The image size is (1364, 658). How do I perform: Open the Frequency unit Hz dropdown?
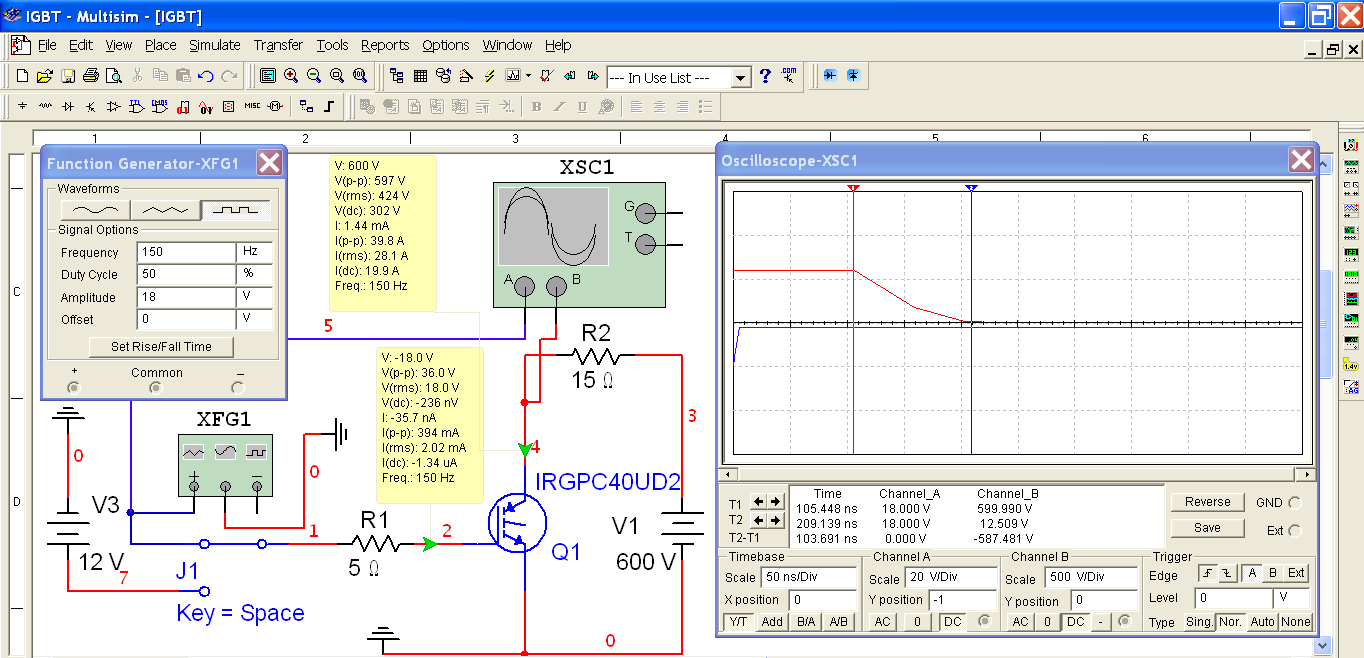click(254, 252)
